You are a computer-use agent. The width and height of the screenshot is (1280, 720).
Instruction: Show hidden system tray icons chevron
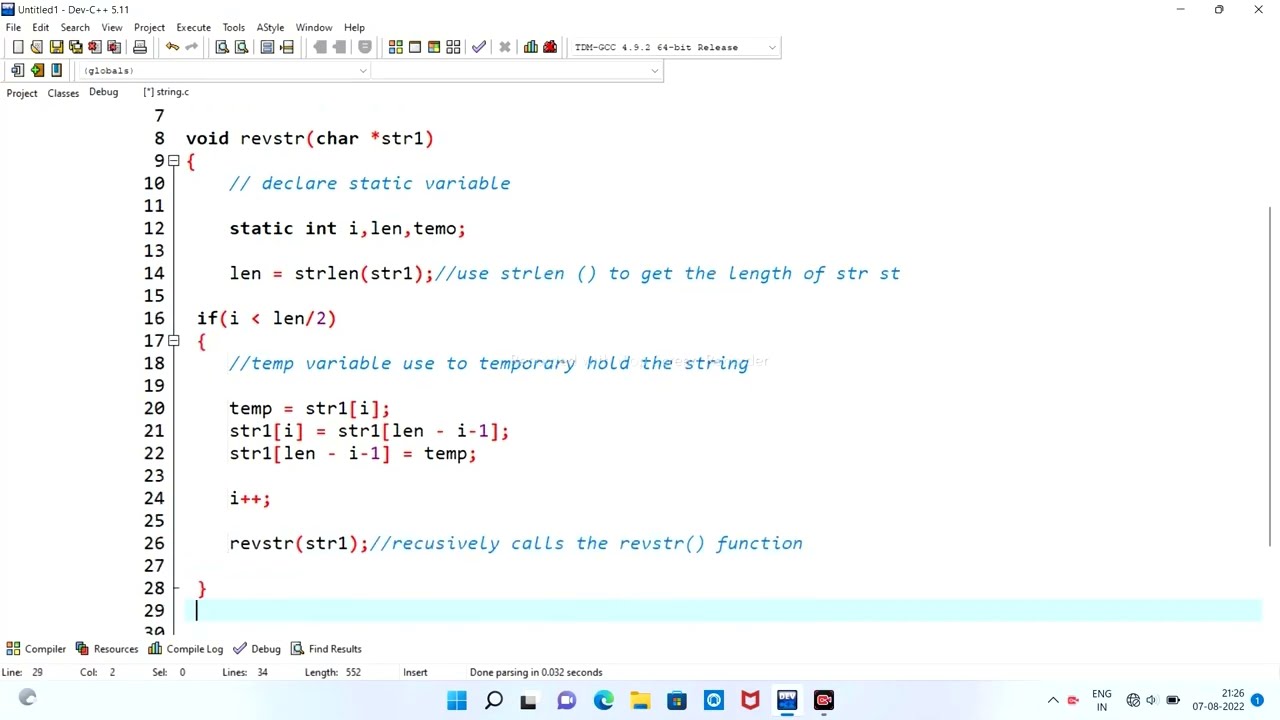click(1053, 700)
